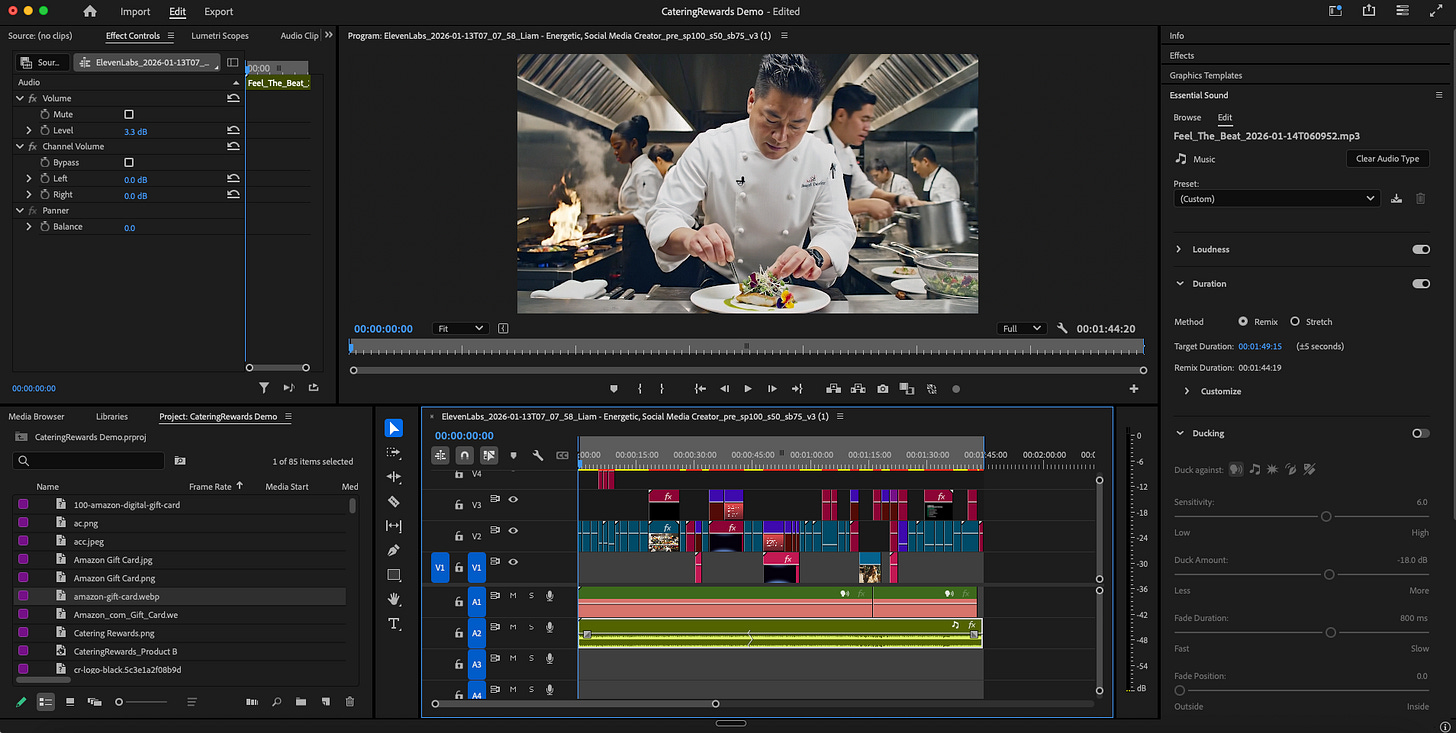Screen dimensions: 1456x733
Task: Enable the Mute checkbox under Volume
Action: (x=129, y=115)
